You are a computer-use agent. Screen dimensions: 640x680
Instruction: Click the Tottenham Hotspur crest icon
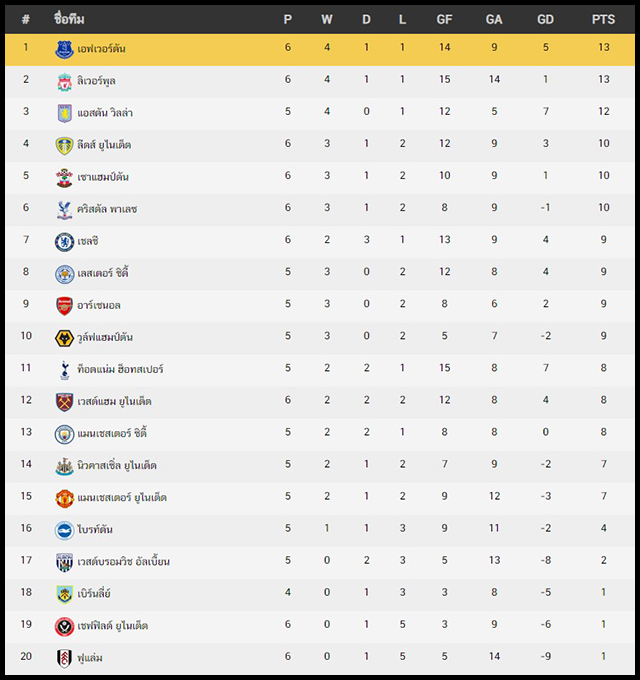65,370
